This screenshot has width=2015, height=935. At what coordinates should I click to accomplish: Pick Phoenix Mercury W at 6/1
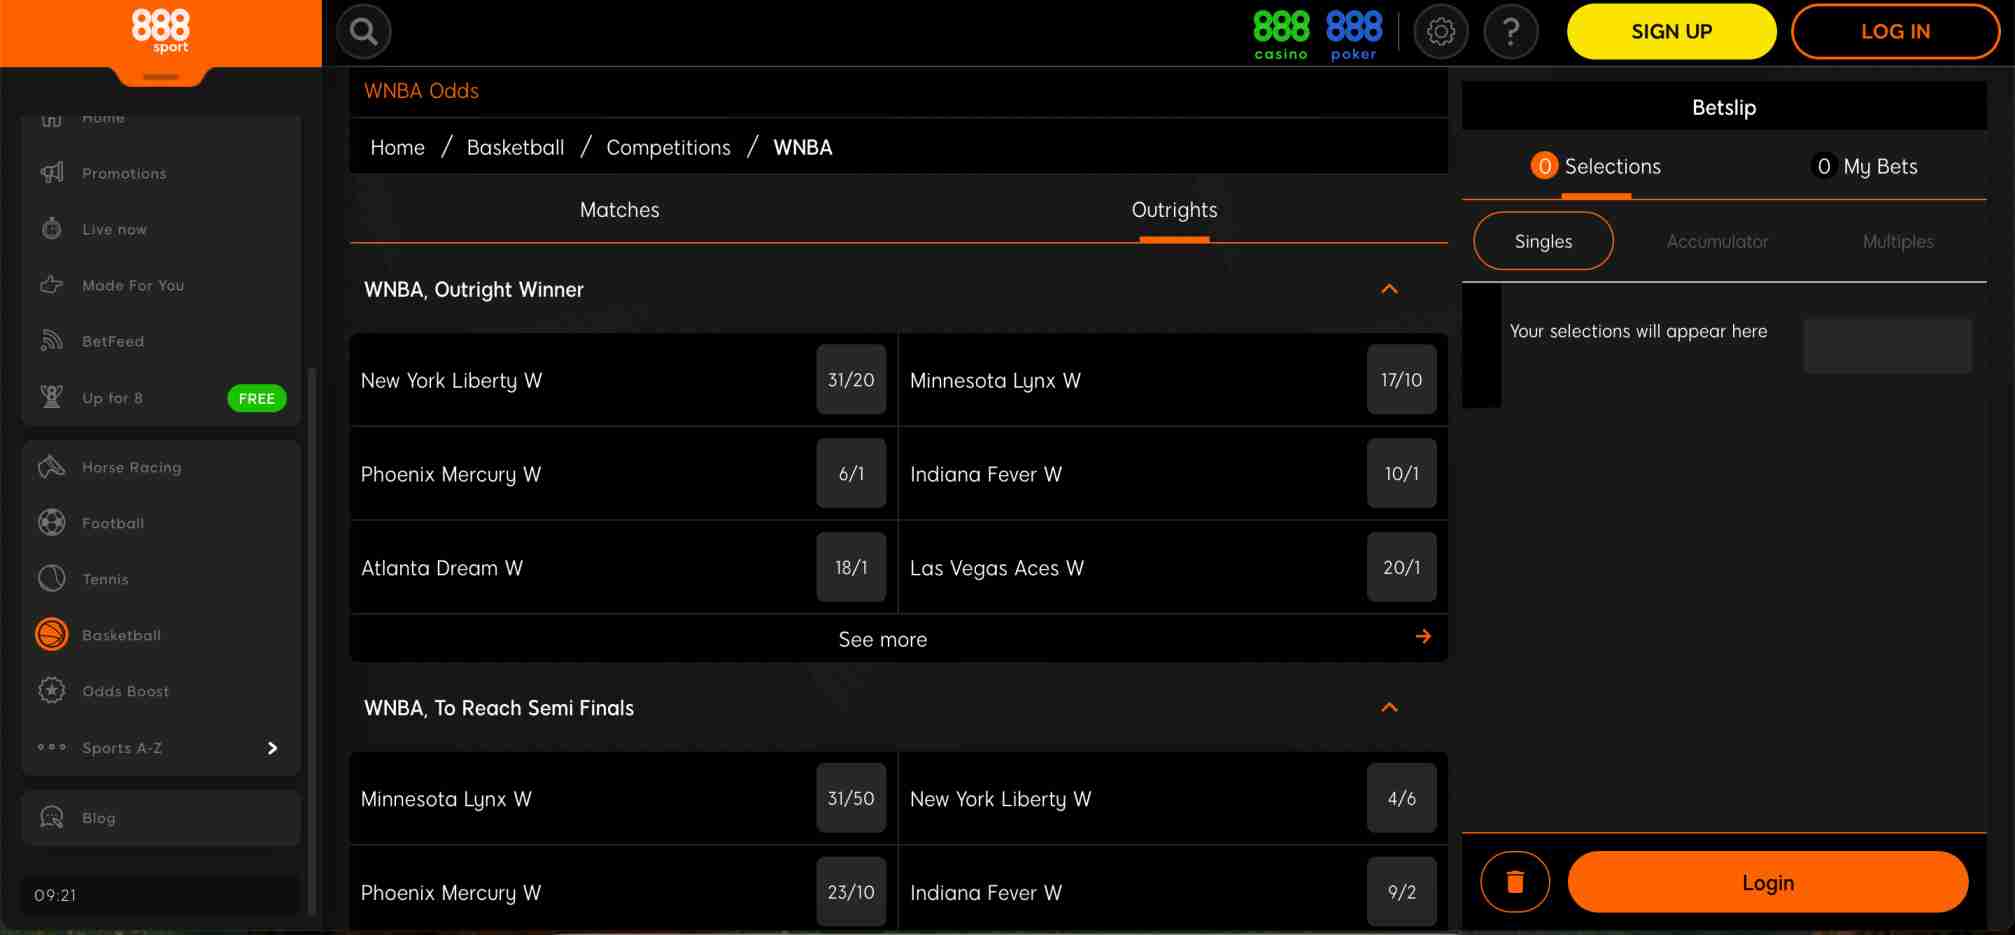tap(851, 473)
